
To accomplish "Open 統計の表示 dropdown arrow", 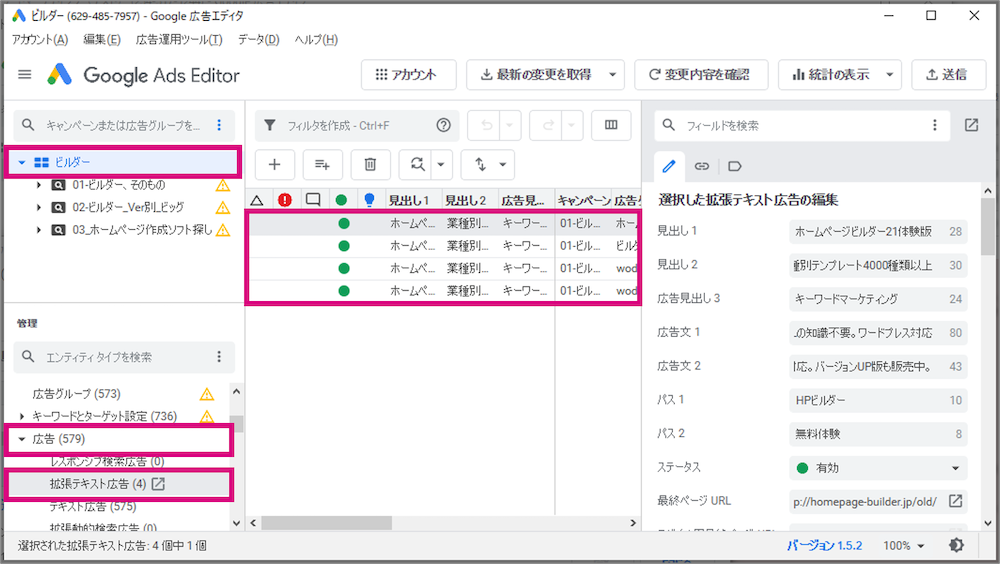I will click(890, 75).
